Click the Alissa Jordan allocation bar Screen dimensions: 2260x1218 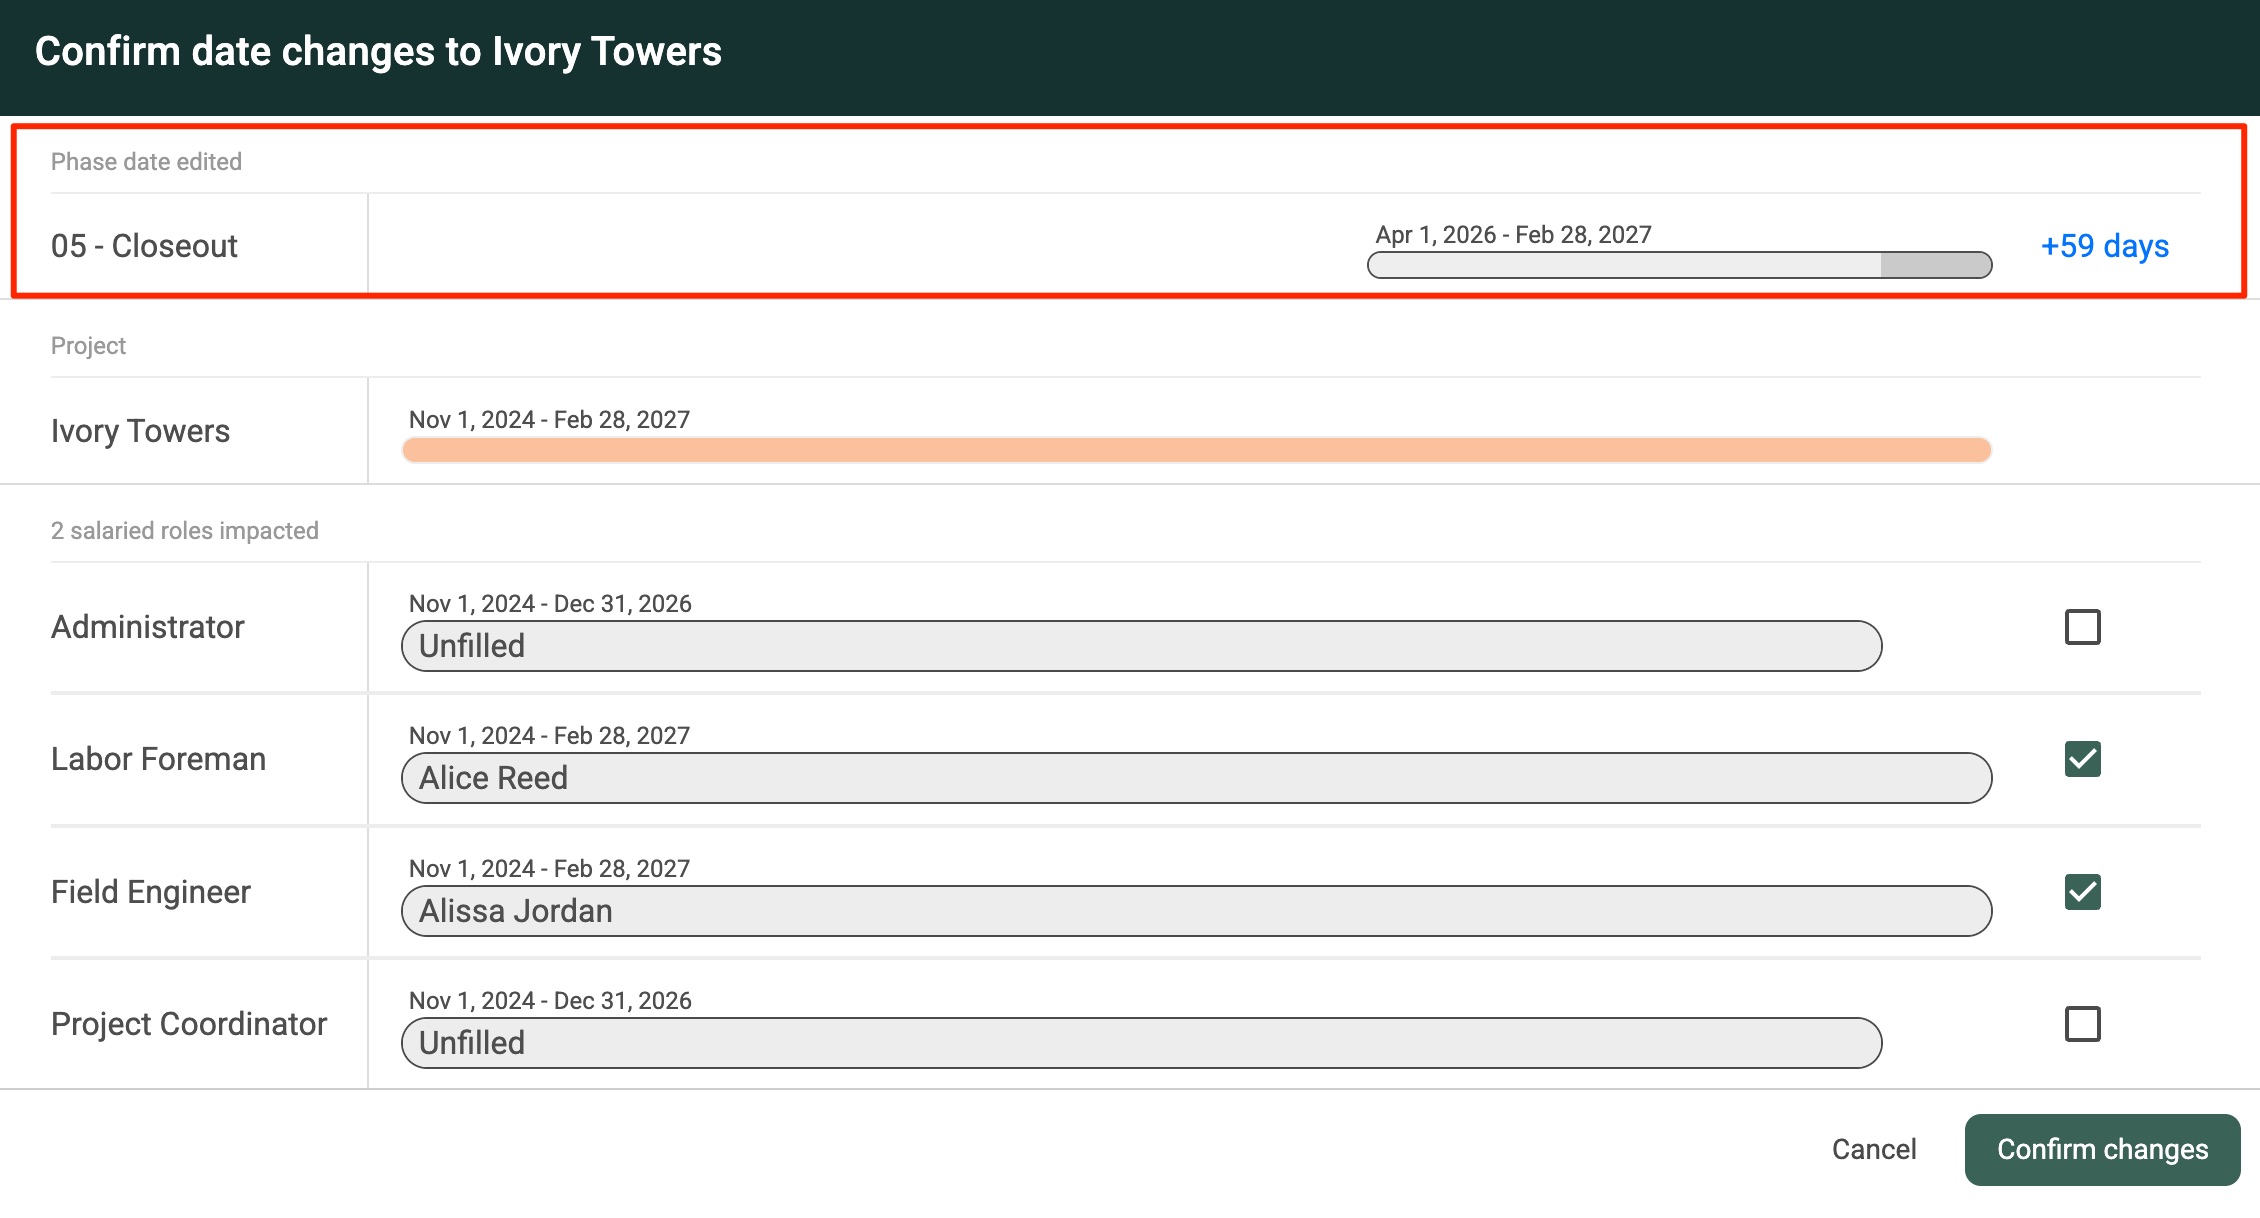[x=1196, y=911]
